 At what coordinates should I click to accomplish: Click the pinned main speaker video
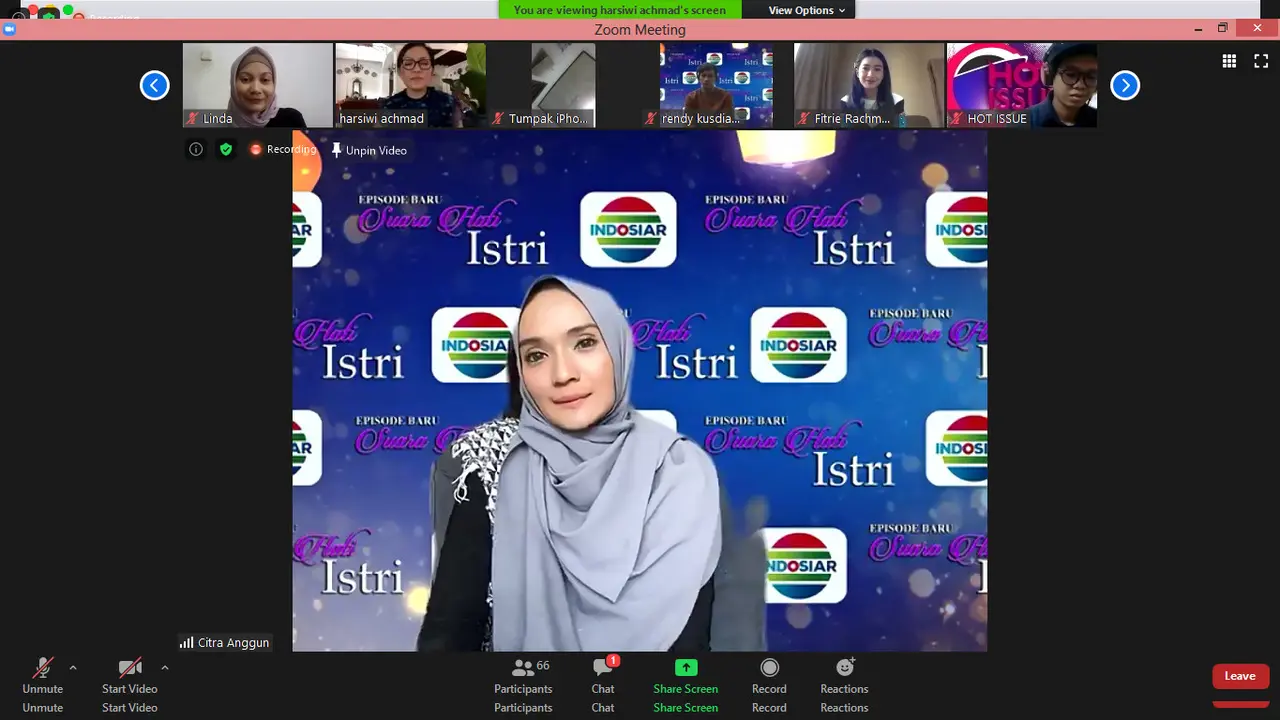[640, 391]
